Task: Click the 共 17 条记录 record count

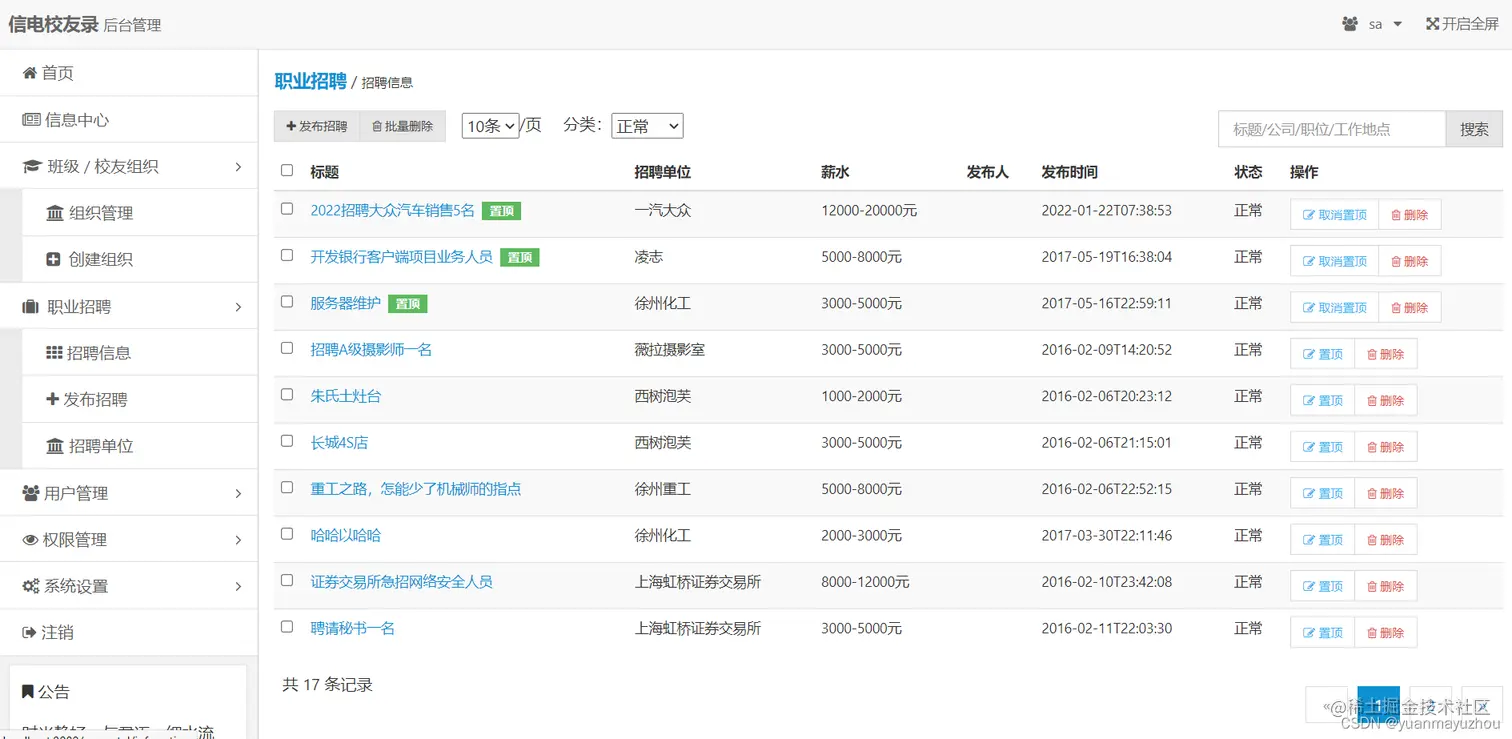Action: coord(327,685)
